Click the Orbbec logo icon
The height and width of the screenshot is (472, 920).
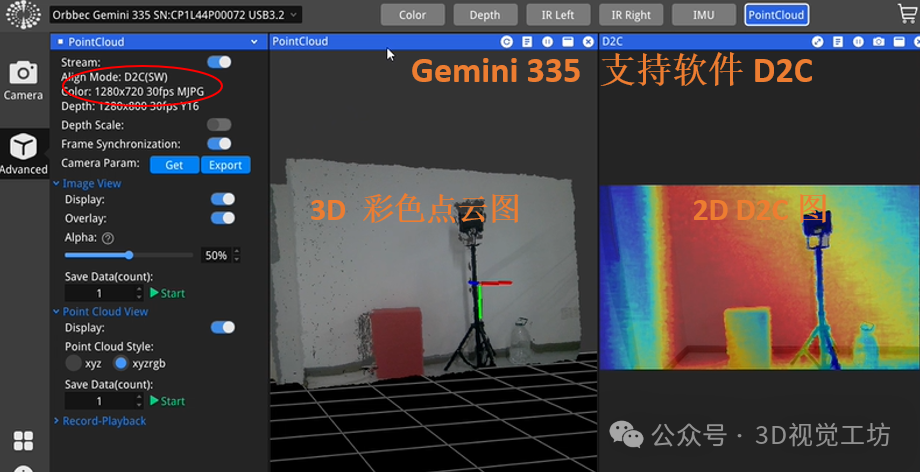pyautogui.click(x=23, y=15)
